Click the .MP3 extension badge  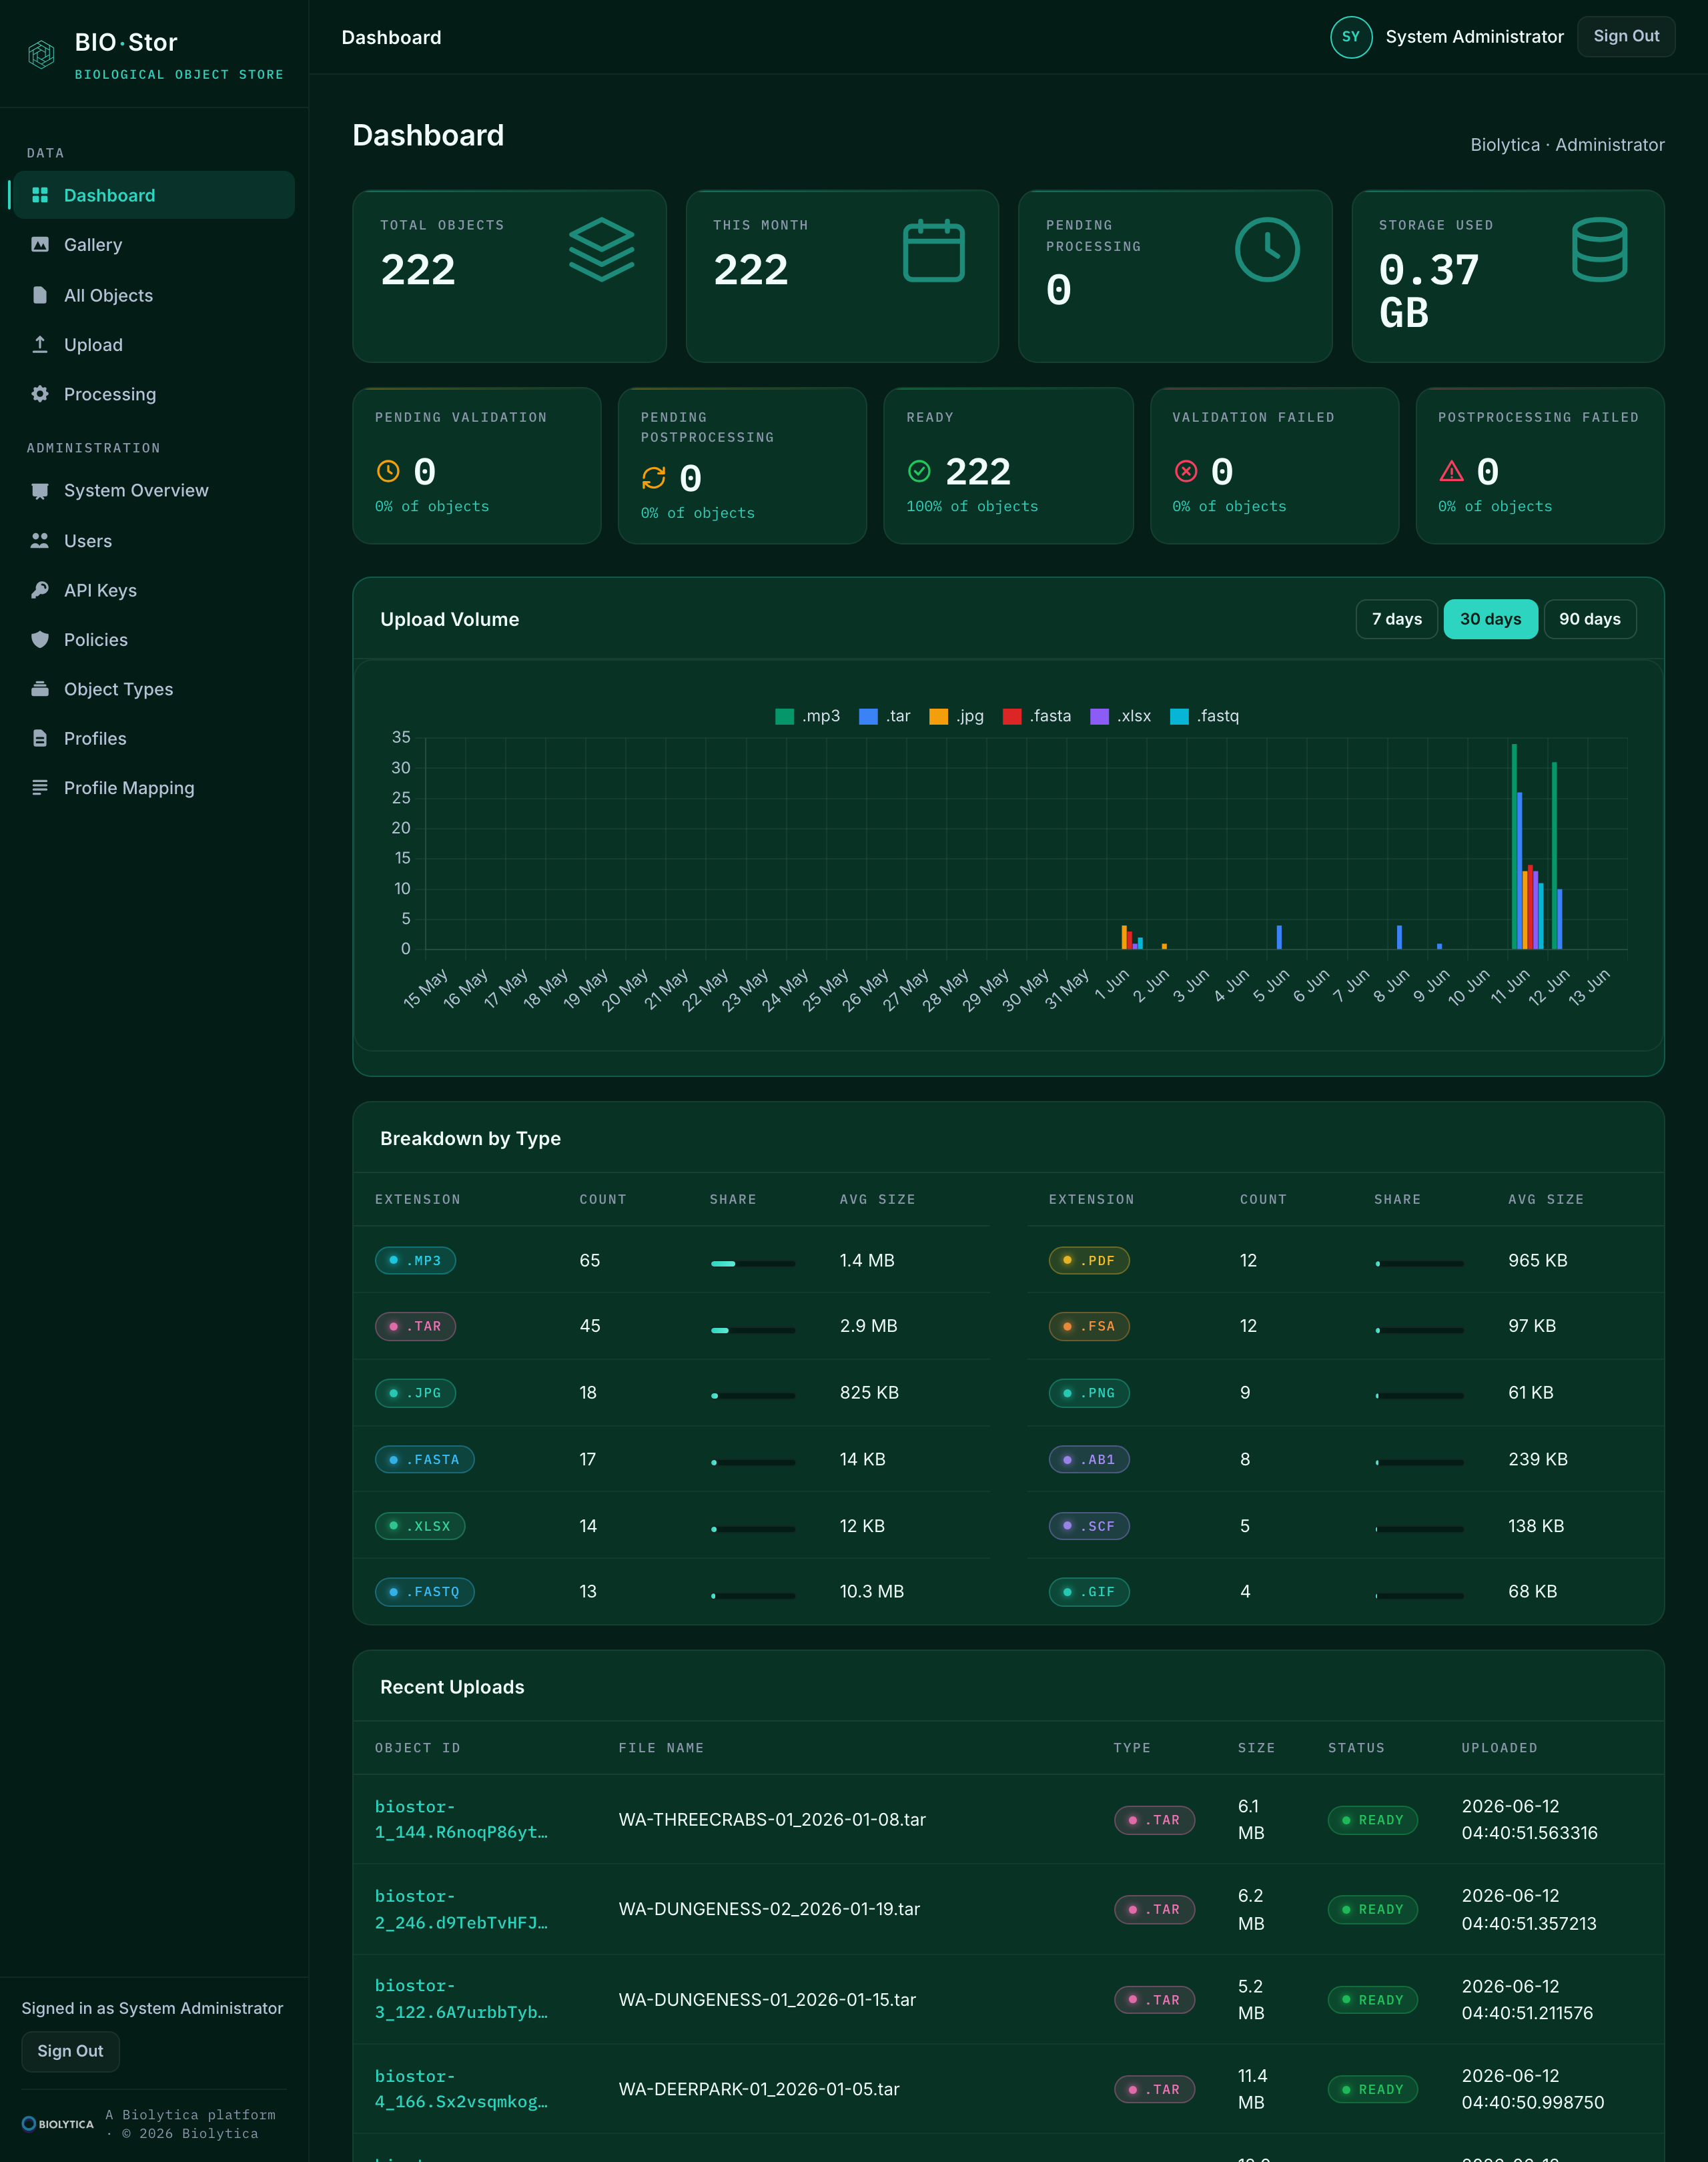pos(415,1261)
